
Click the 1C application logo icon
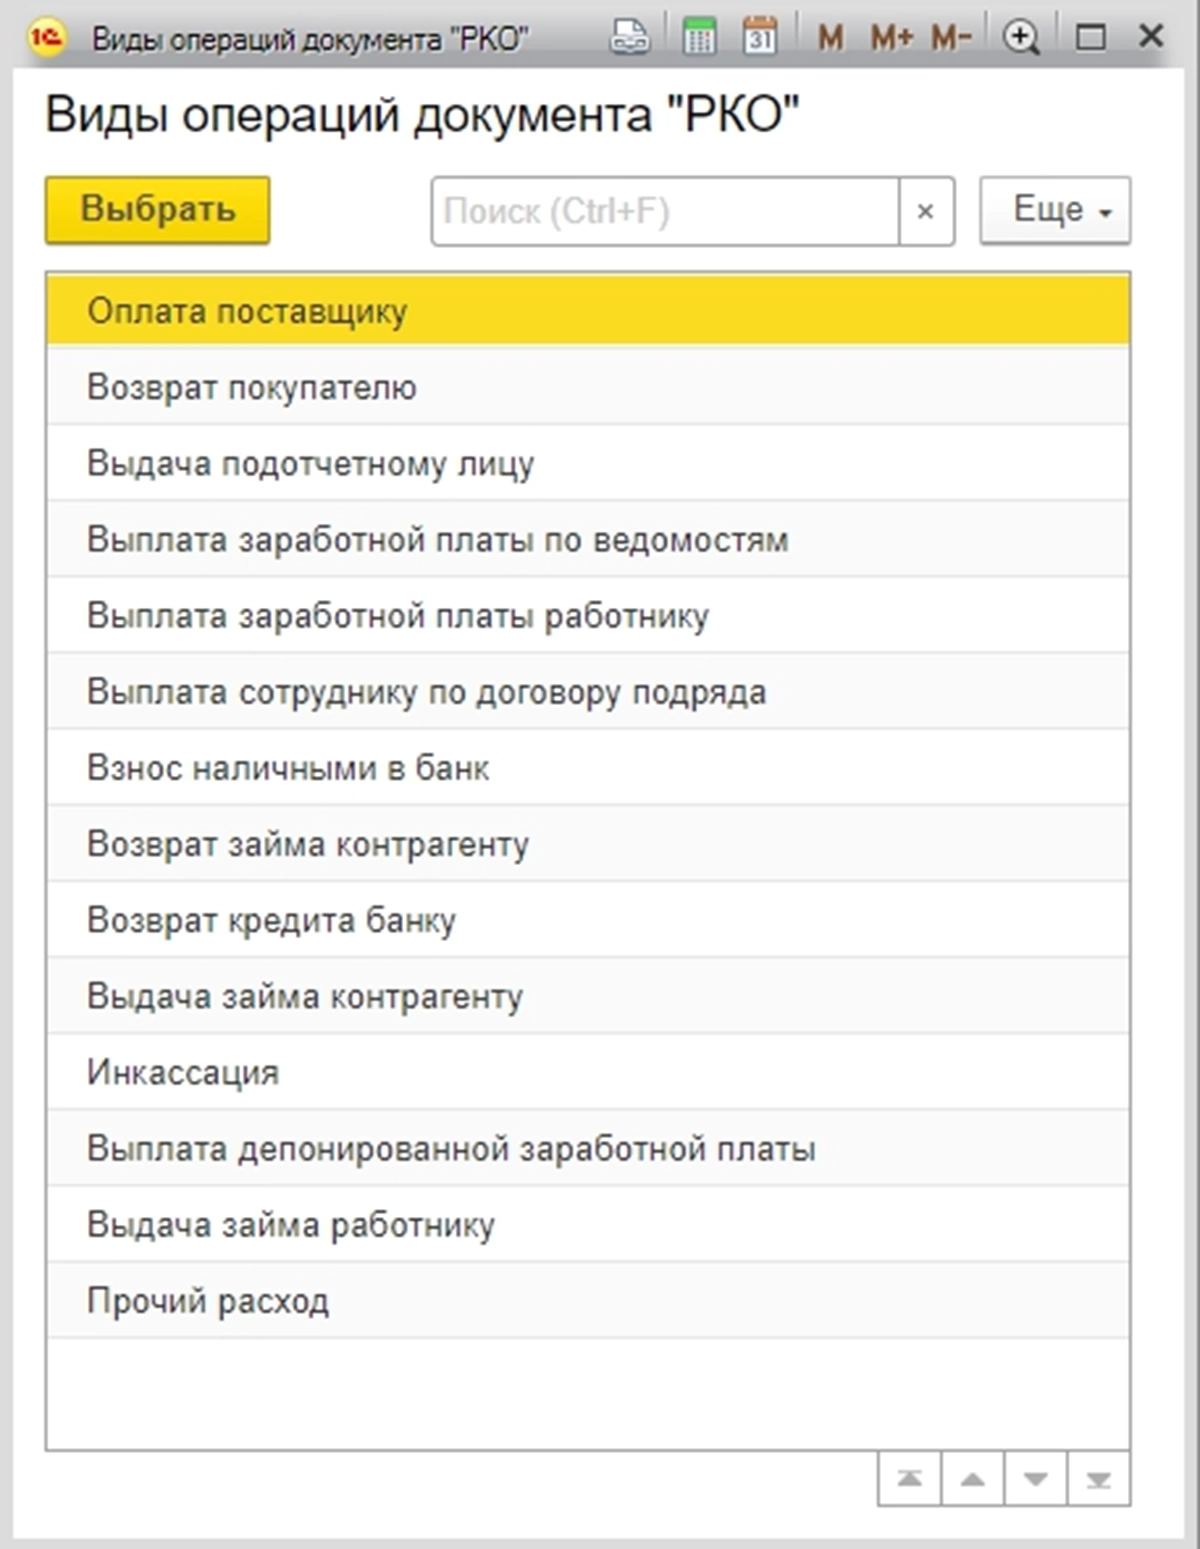point(46,38)
